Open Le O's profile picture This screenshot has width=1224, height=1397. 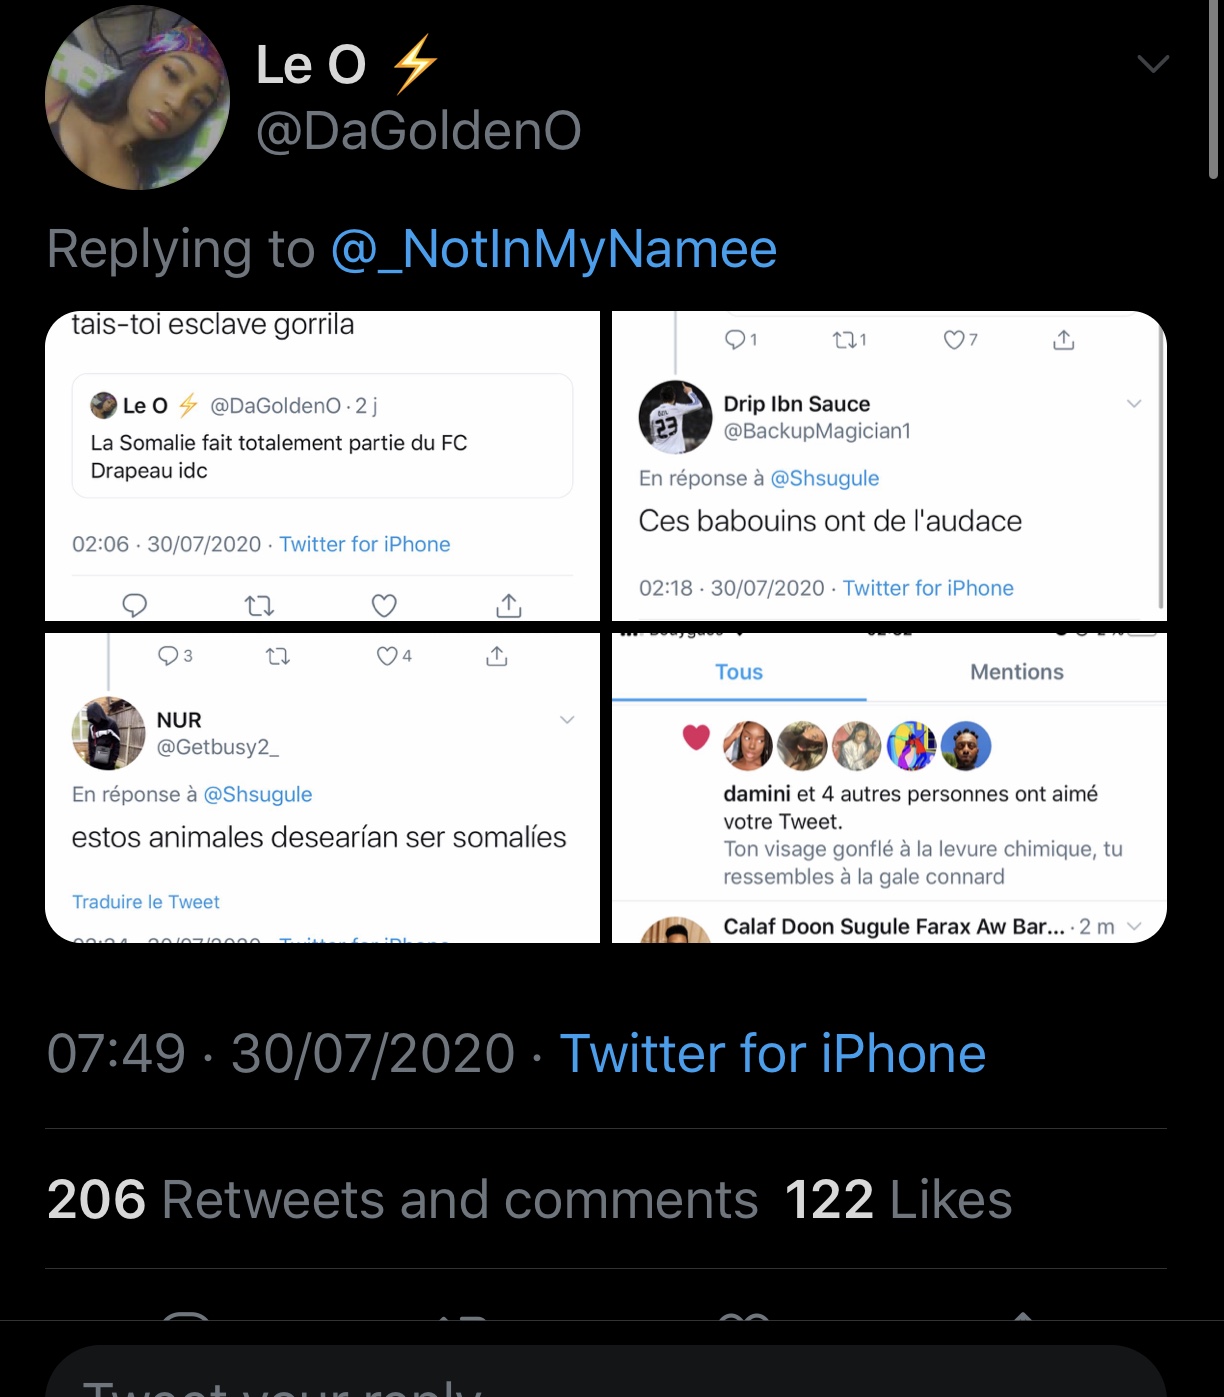point(137,97)
